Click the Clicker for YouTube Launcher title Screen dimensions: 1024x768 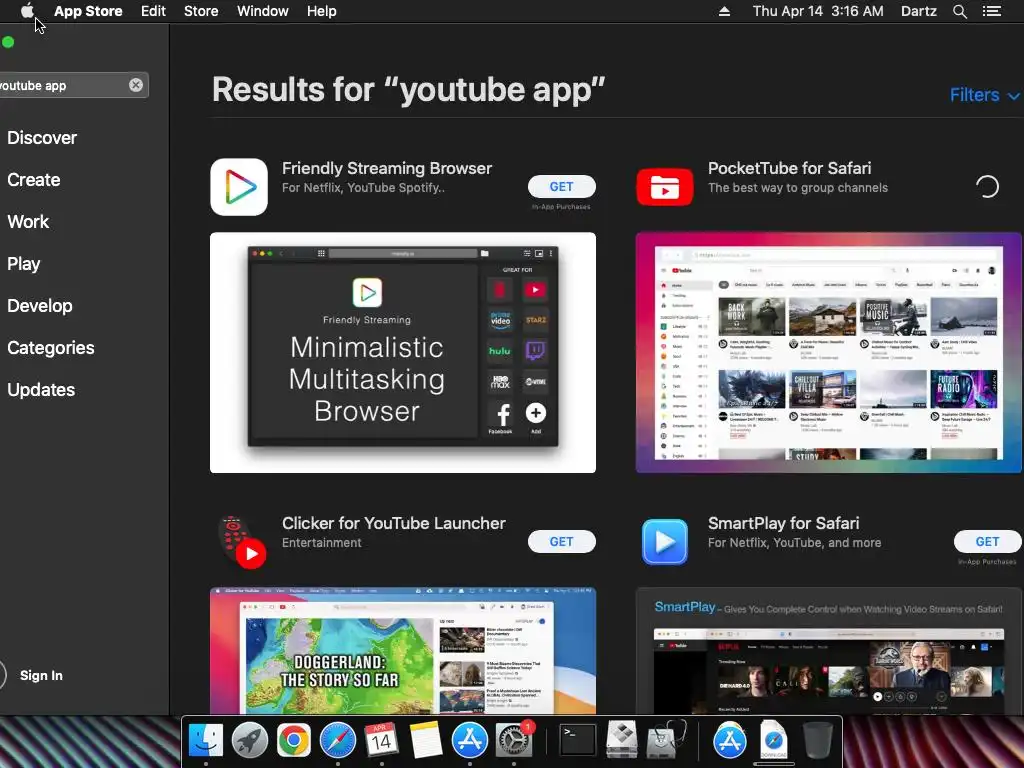(394, 523)
